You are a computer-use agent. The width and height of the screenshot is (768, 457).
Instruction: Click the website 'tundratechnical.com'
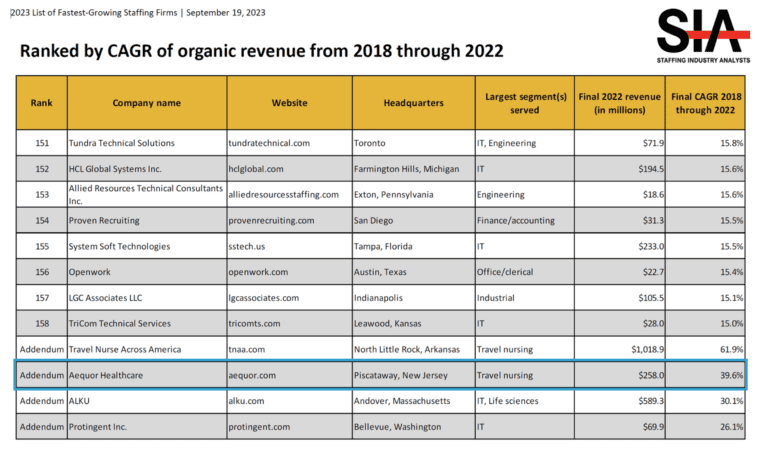(x=269, y=143)
